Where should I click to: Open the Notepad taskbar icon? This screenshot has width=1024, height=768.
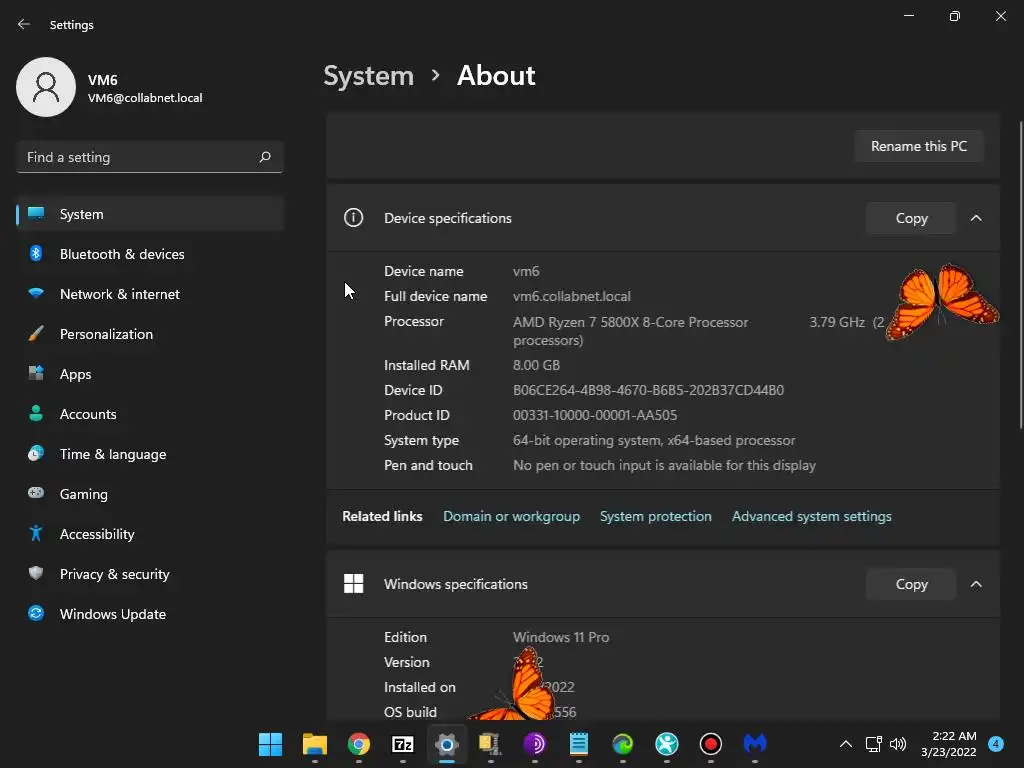579,744
